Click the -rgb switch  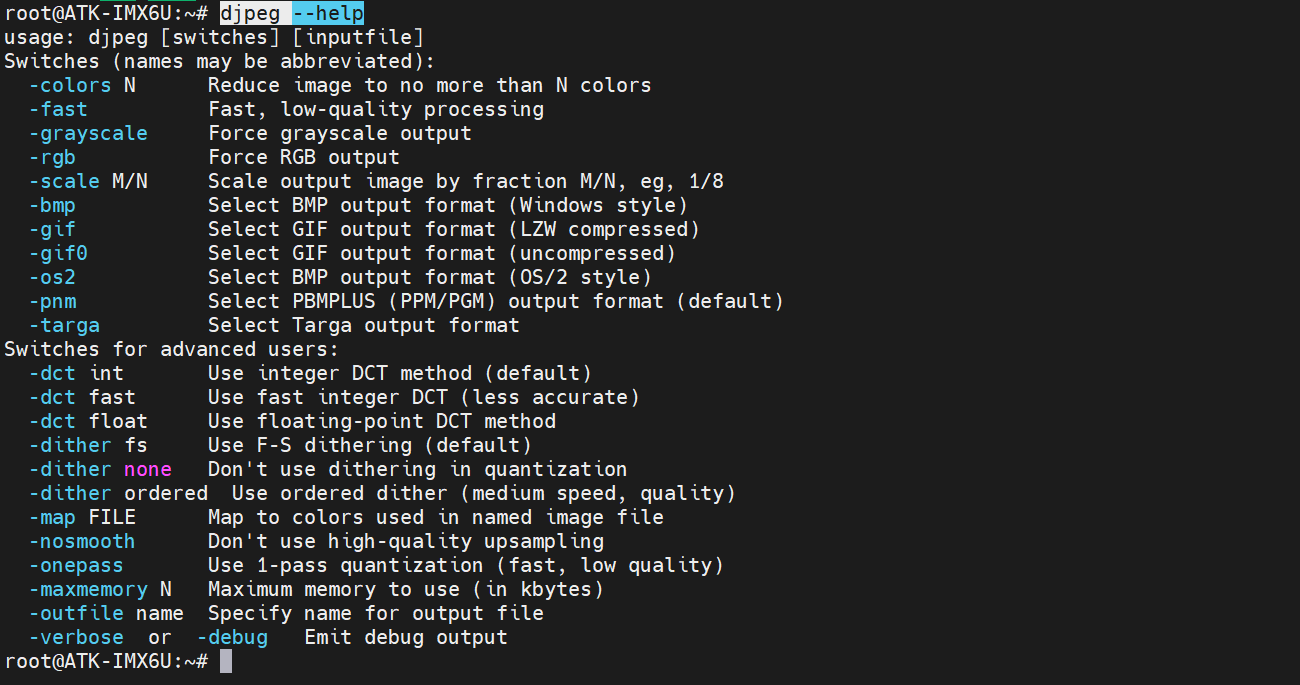(51, 157)
